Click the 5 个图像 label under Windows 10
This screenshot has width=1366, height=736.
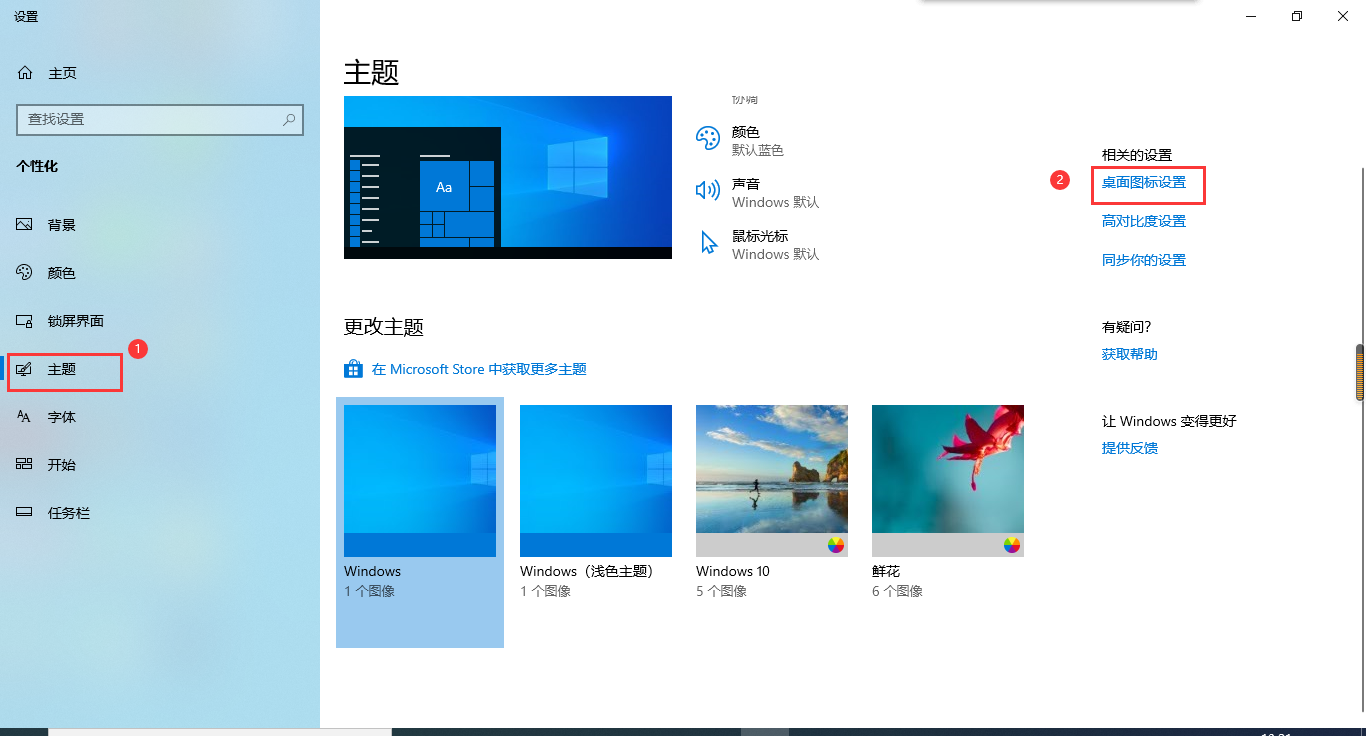(721, 591)
